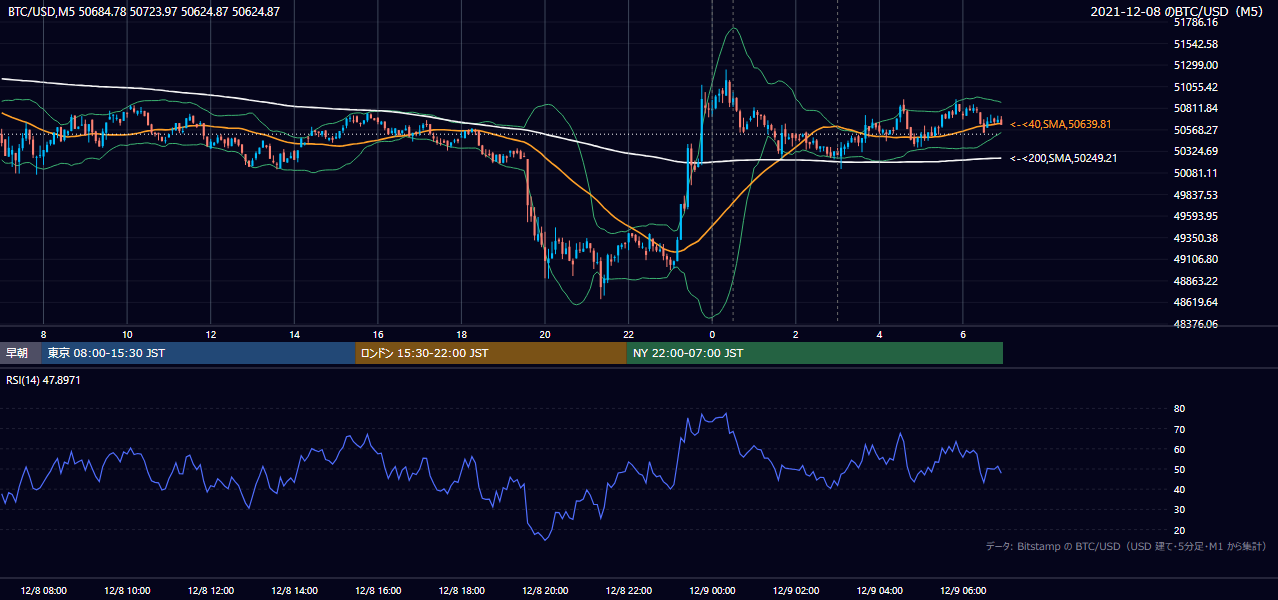Click hour tick 18 under price chart
Viewport: 1278px width, 600px height.
click(461, 333)
